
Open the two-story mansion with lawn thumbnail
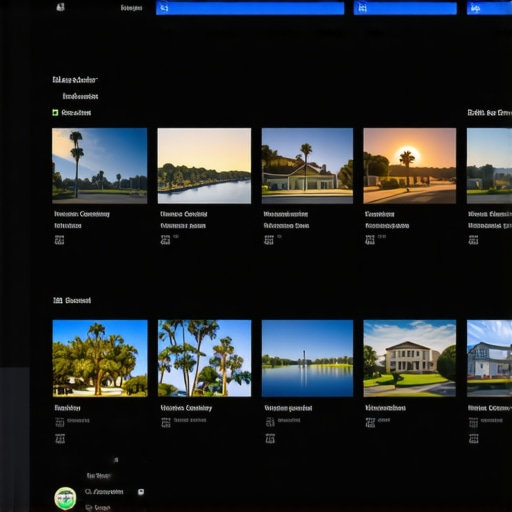click(410, 358)
